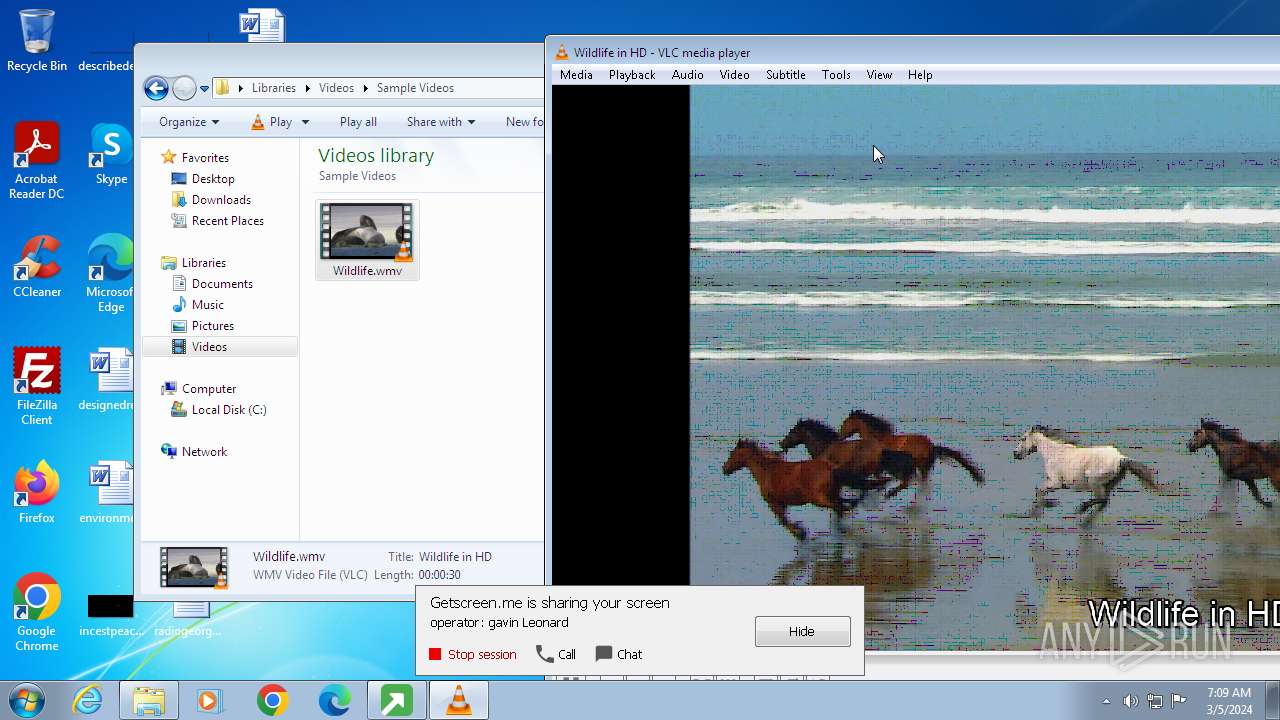The image size is (1280, 720).
Task: Open the VLC Audio menu
Action: point(687,75)
